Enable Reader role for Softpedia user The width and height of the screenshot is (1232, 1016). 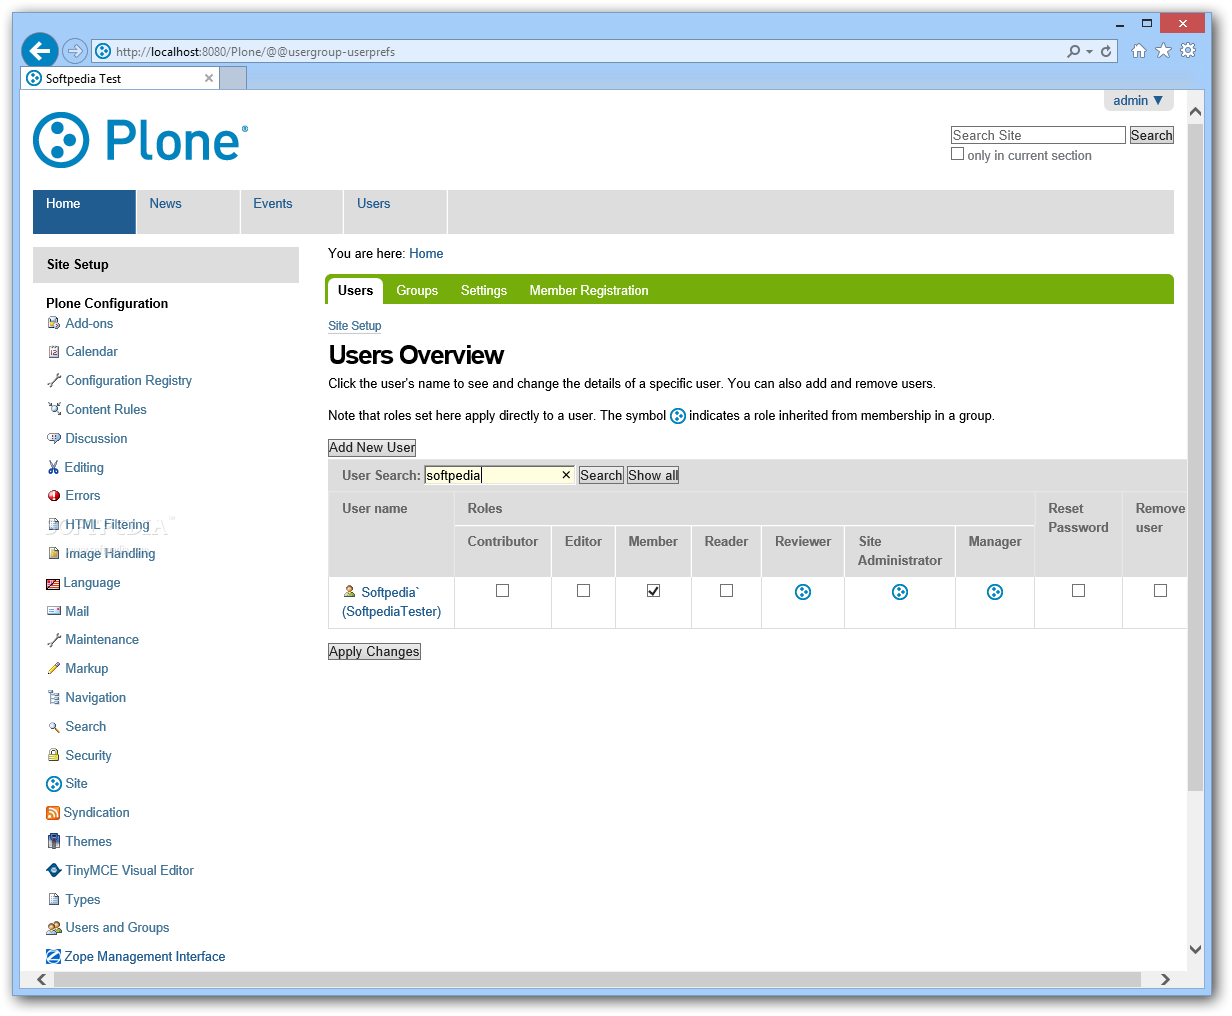pyautogui.click(x=726, y=591)
